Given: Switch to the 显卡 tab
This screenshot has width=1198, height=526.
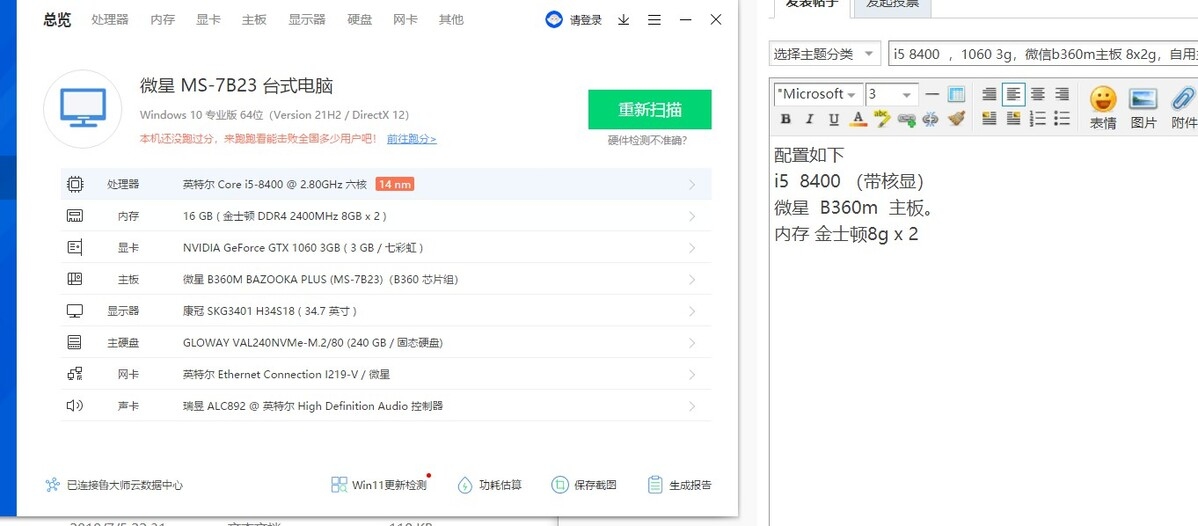Looking at the screenshot, I should (208, 20).
